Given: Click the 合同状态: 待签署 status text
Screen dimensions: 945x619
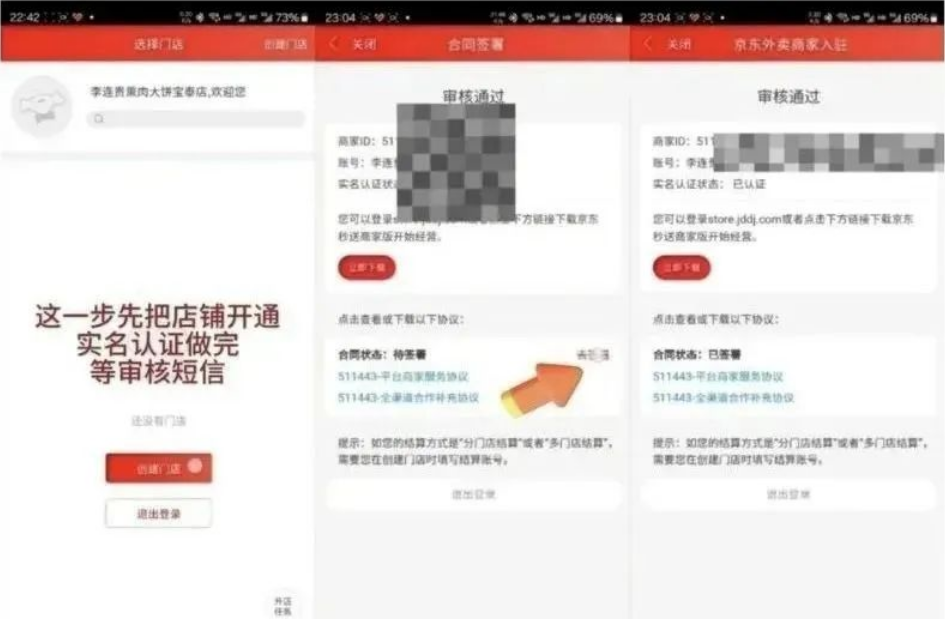Looking at the screenshot, I should click(x=382, y=355).
